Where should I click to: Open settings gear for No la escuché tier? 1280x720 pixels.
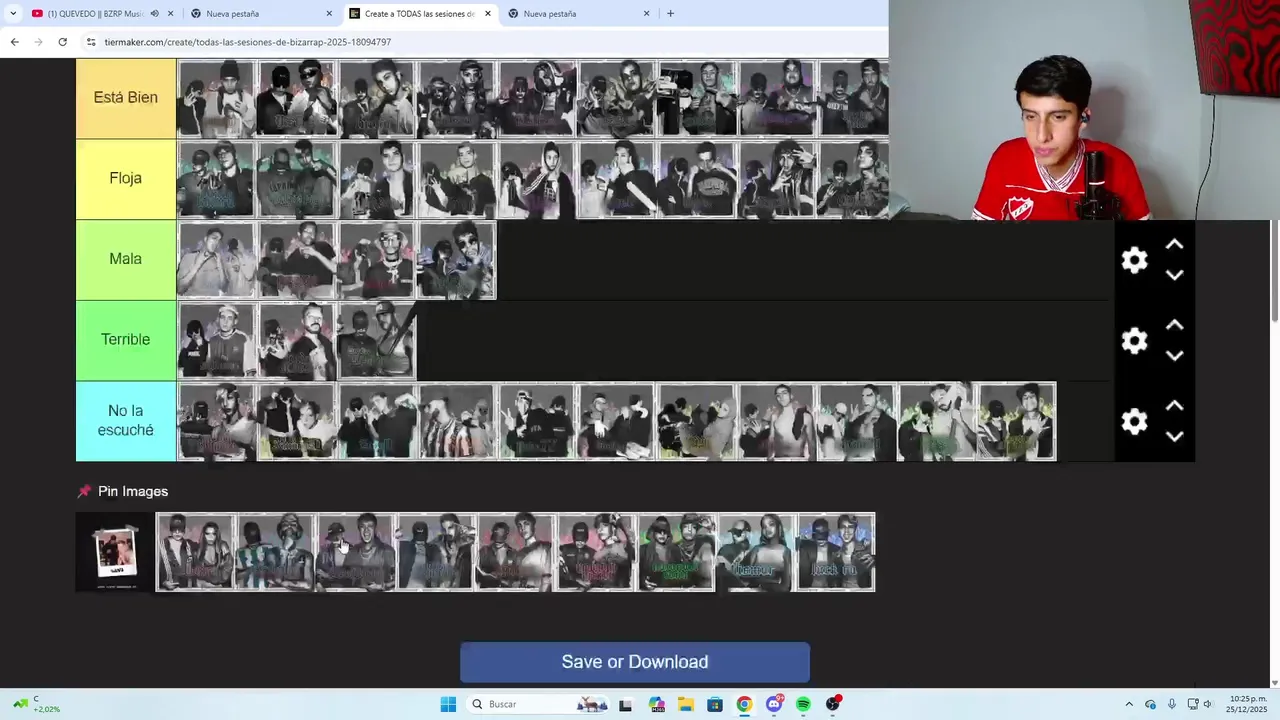click(x=1134, y=422)
